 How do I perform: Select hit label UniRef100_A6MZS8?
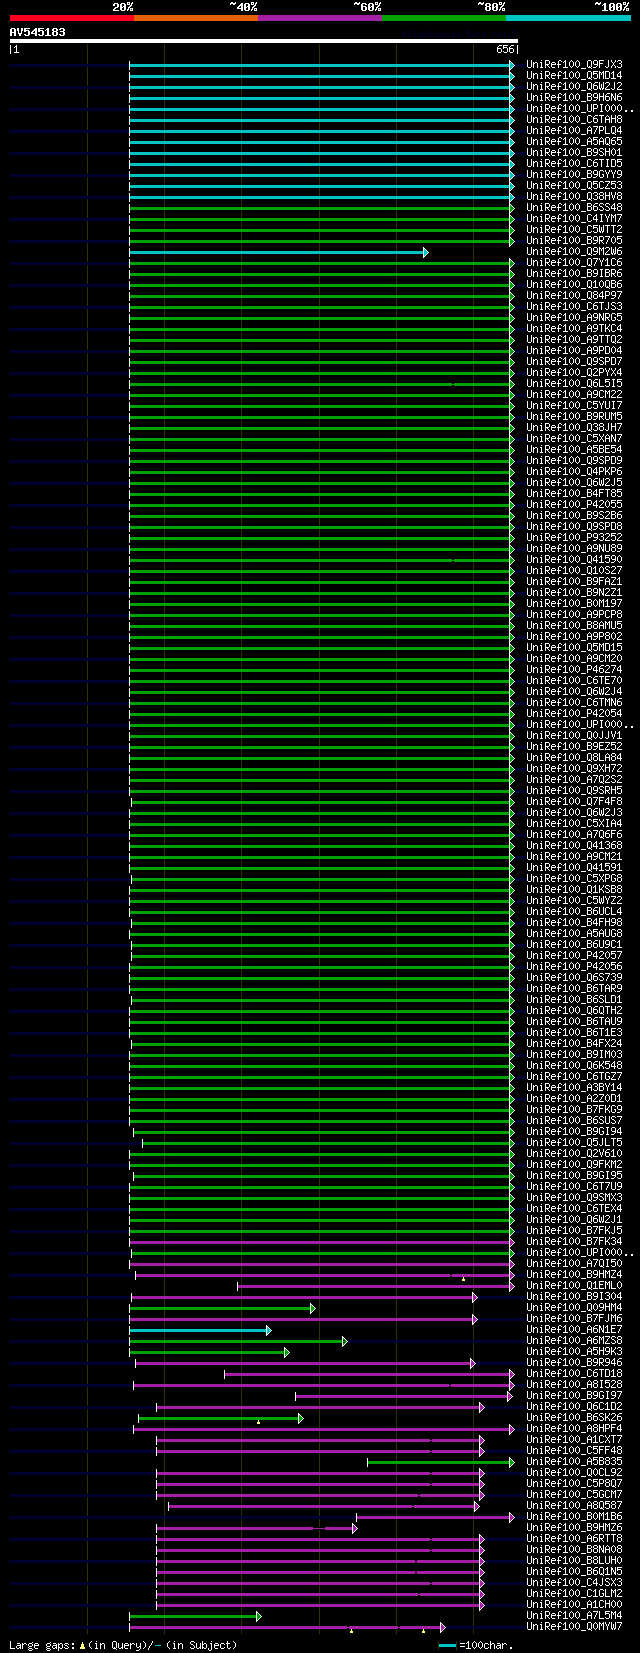tap(574, 1340)
